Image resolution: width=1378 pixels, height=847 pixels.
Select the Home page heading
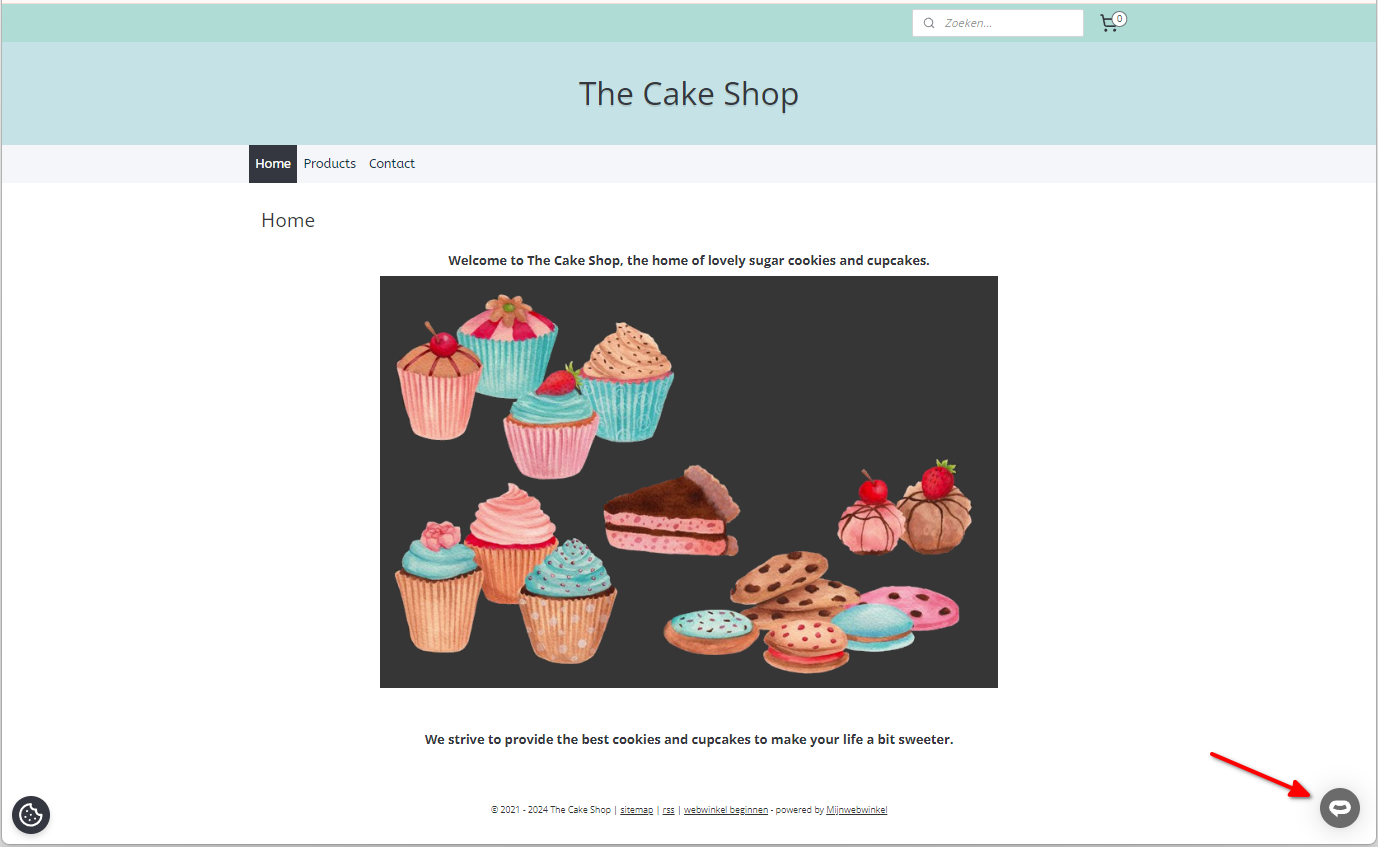(288, 221)
